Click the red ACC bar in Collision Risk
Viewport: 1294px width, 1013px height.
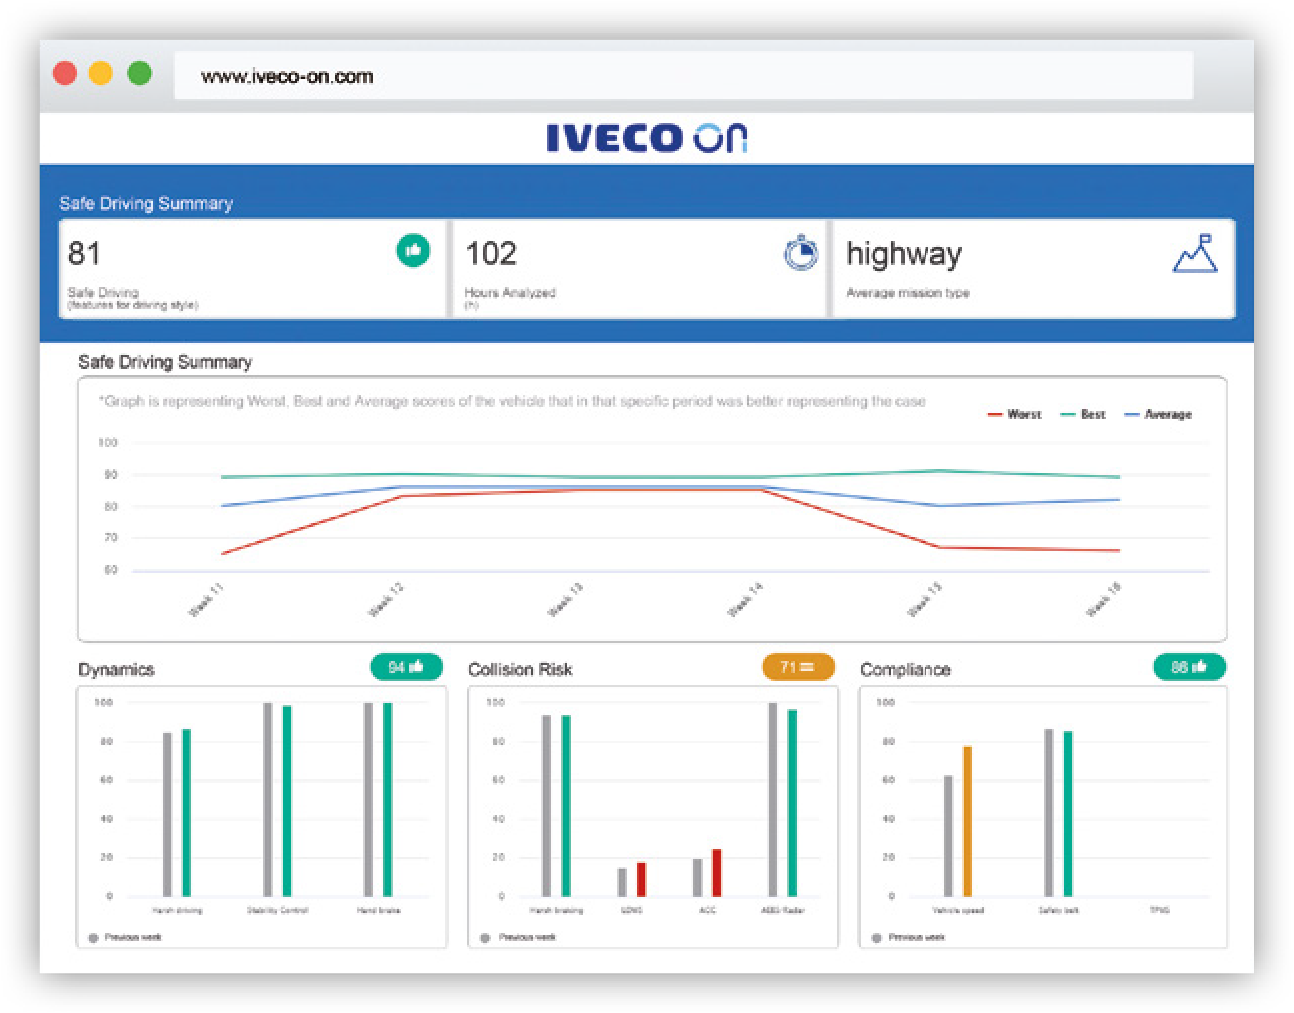716,873
